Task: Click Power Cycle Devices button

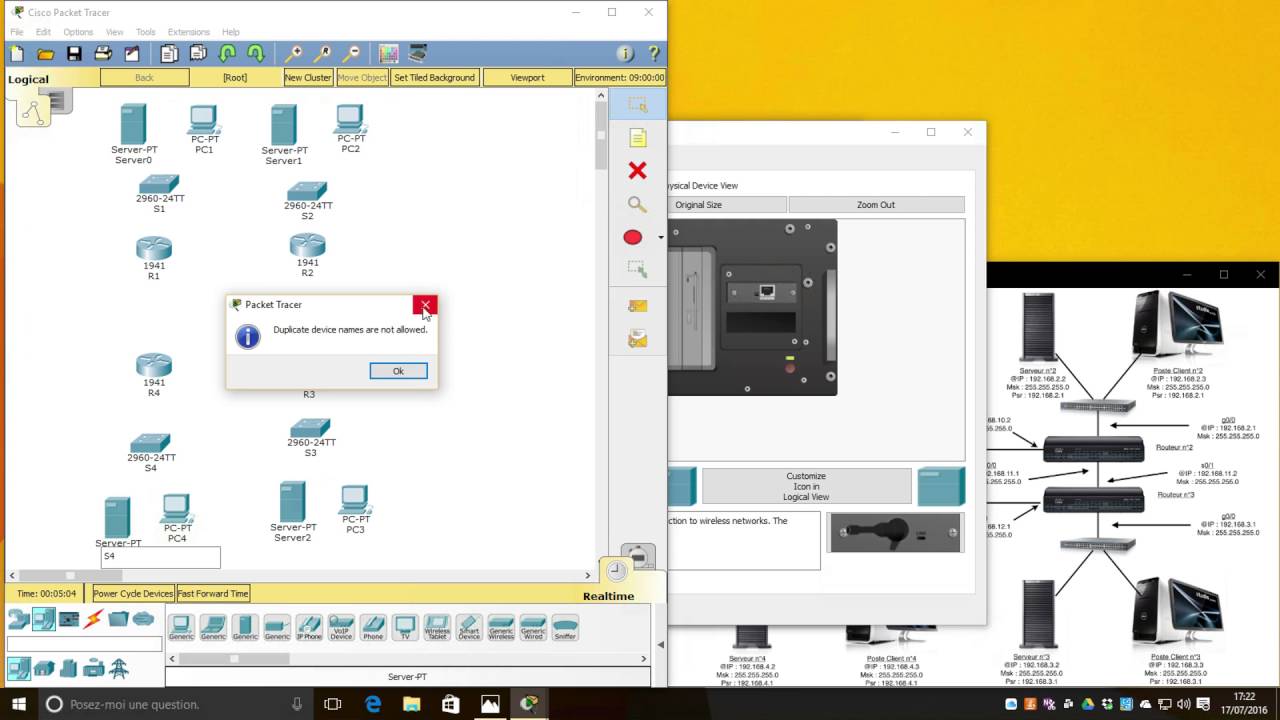Action: (x=133, y=594)
